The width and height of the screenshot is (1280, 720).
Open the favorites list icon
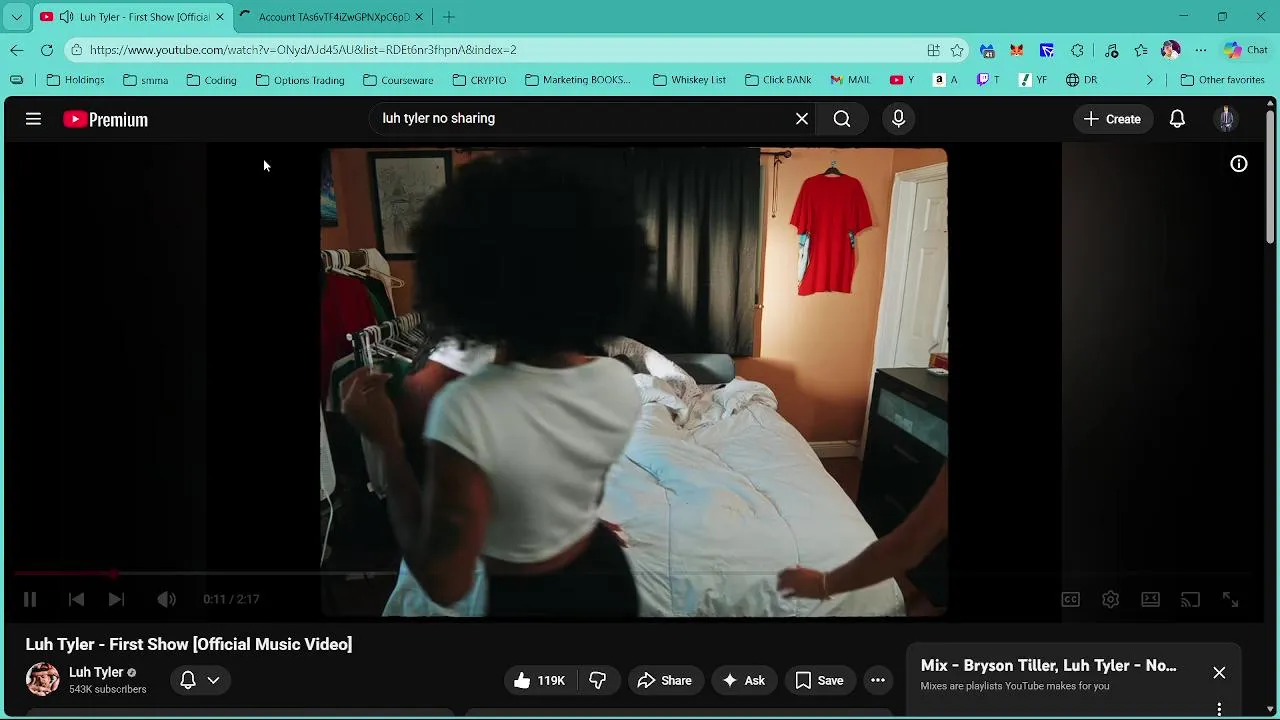point(1141,50)
